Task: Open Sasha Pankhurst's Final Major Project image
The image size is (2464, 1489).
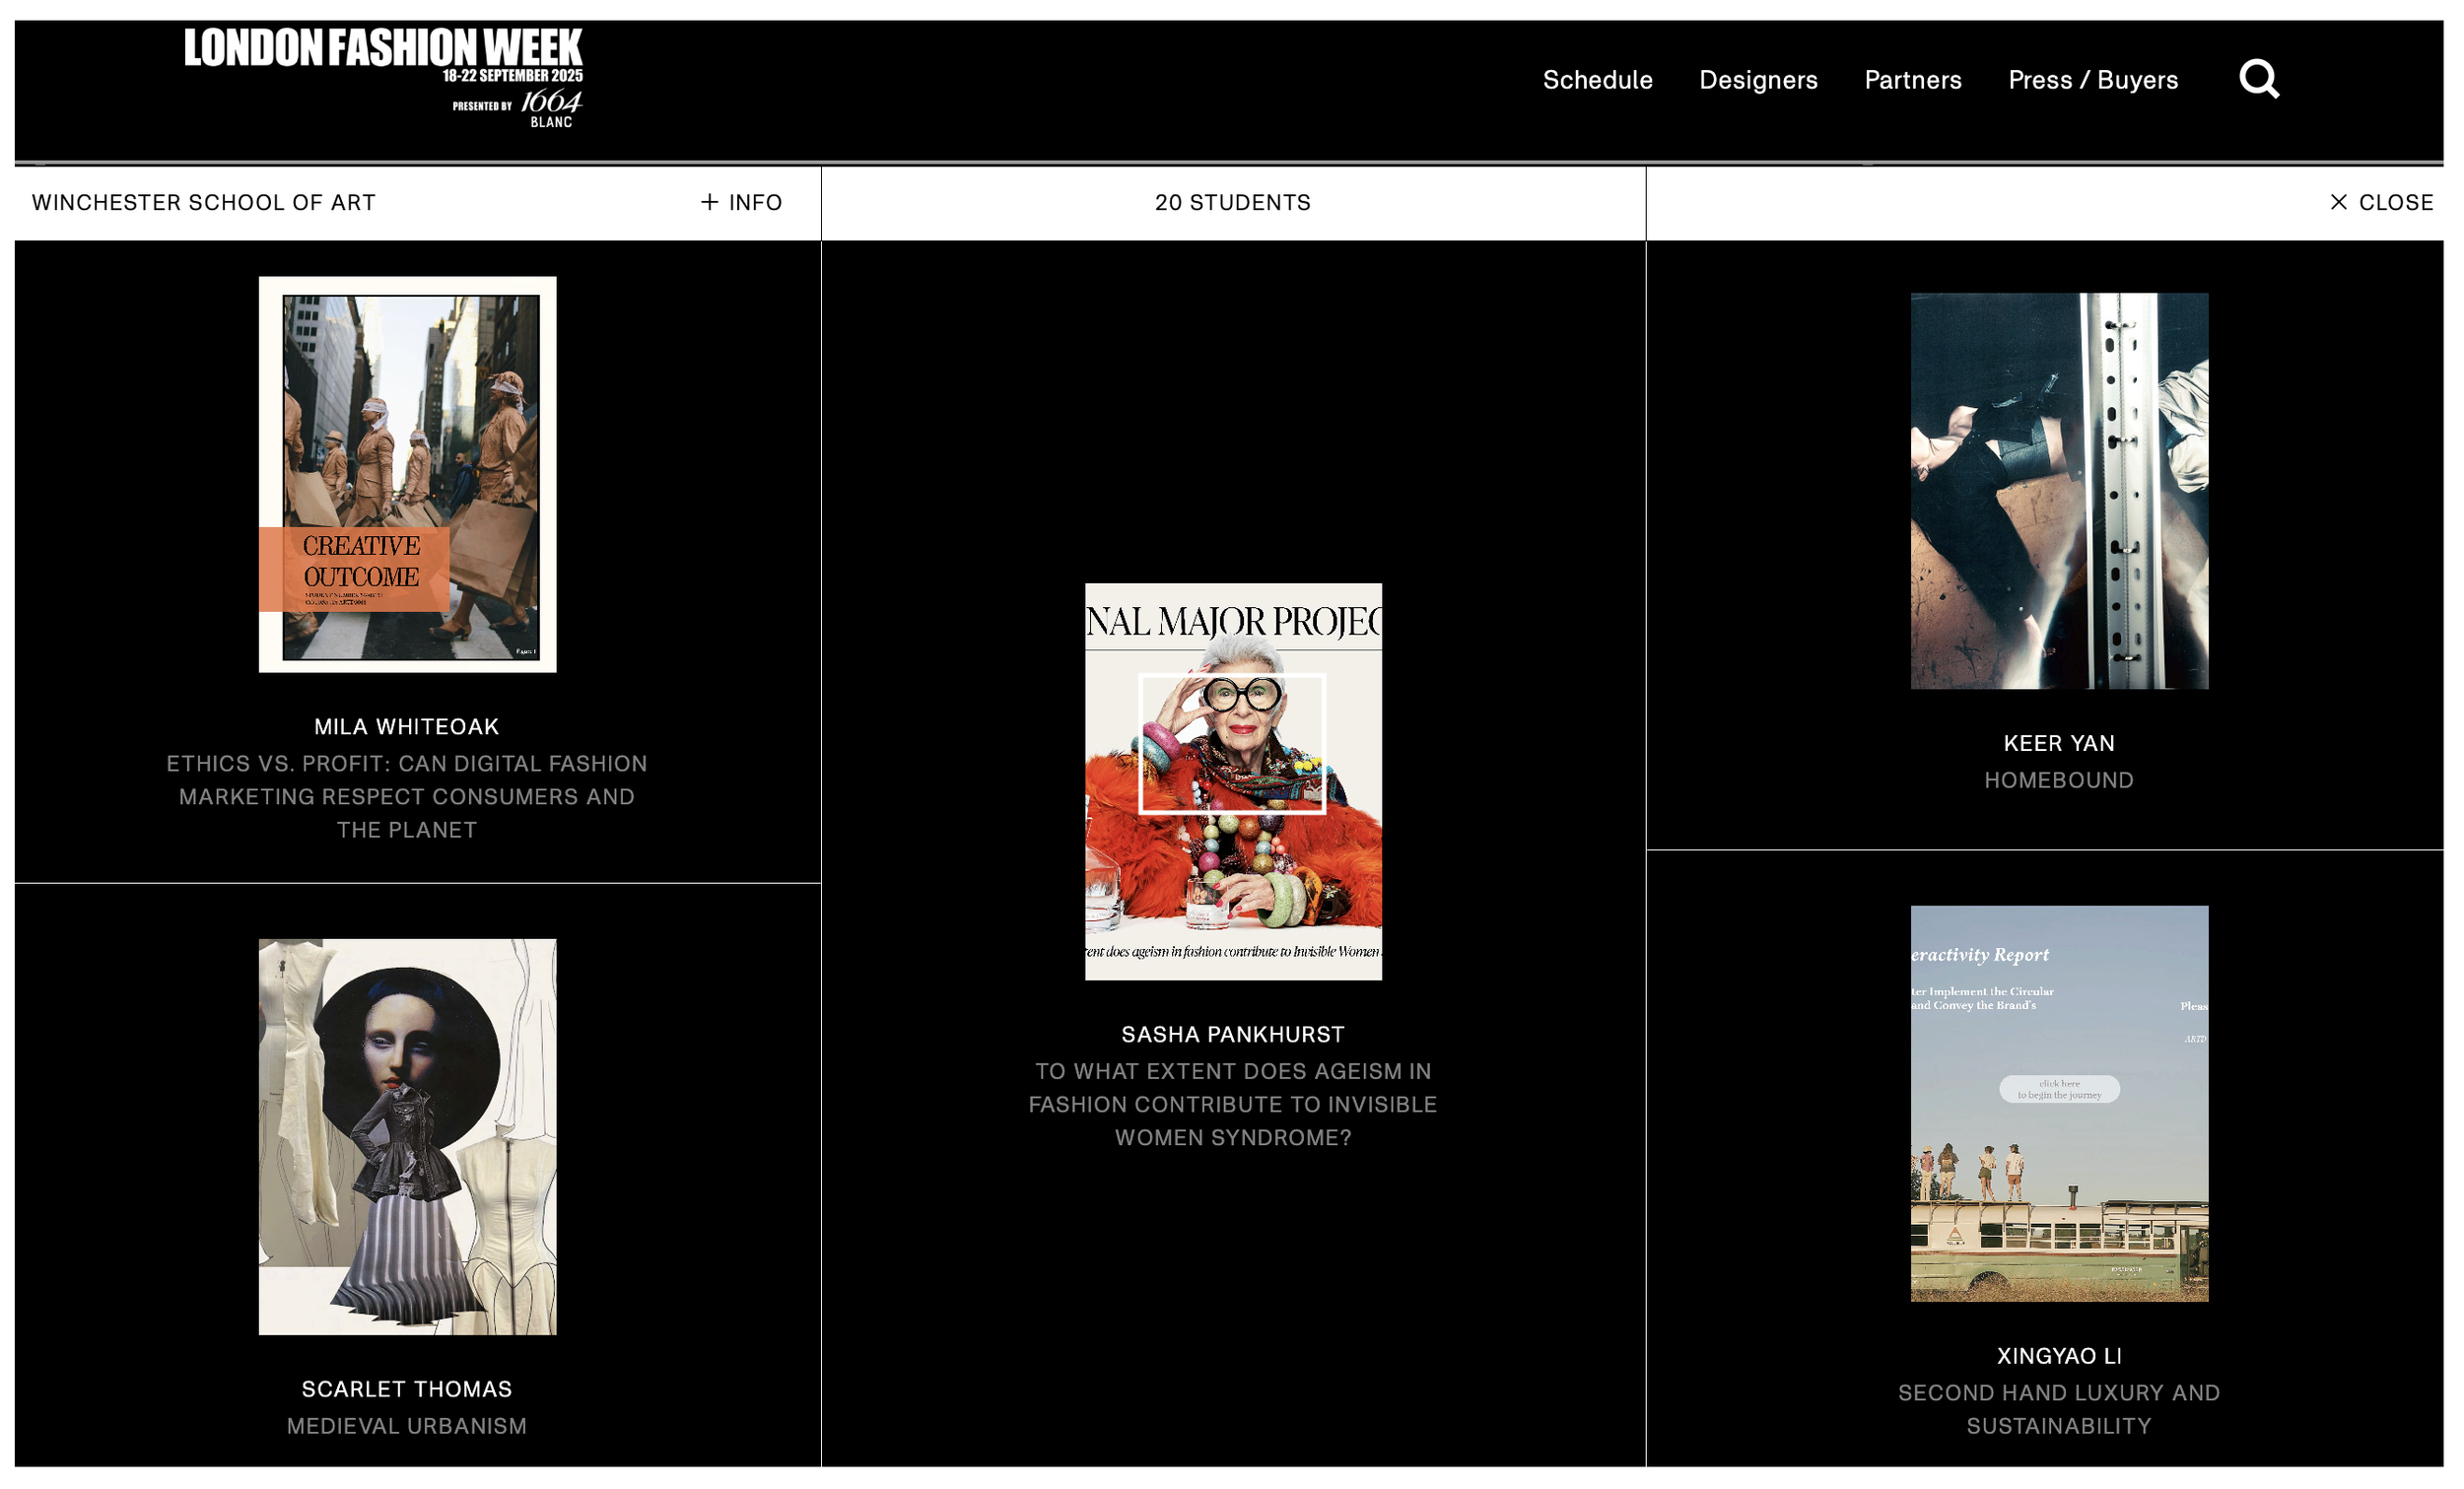Action: [1233, 781]
